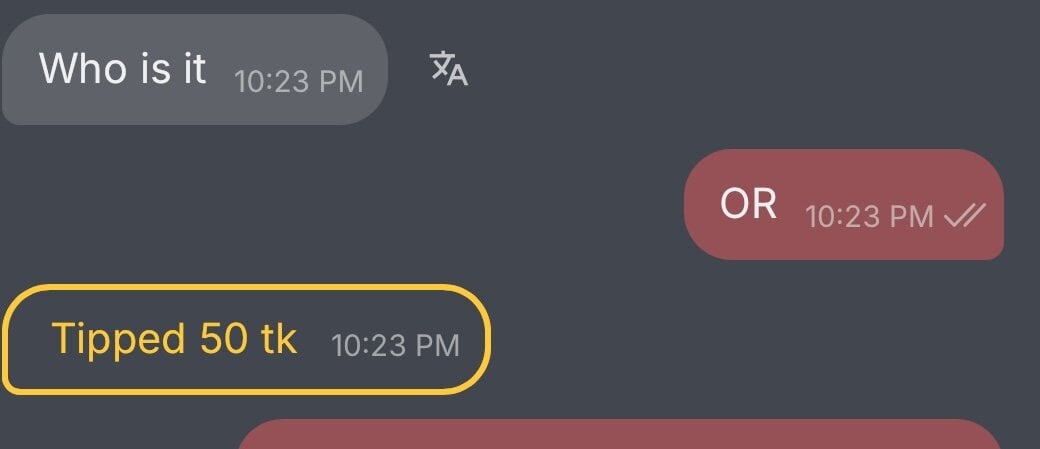Image resolution: width=1040 pixels, height=449 pixels.
Task: Tap the left padding of the "OR" bubble
Action: tap(702, 204)
